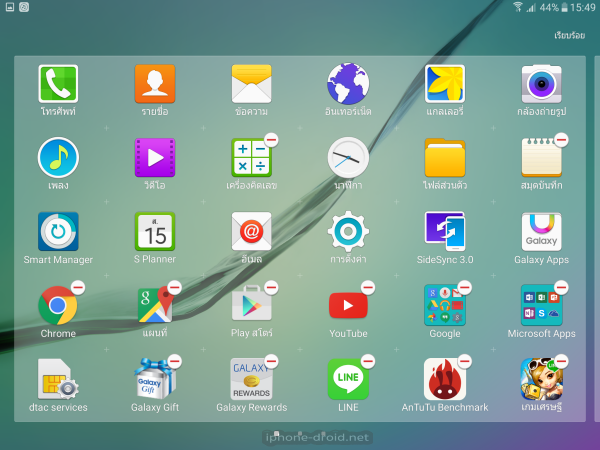Remove Calculator via its minus badge
600x450 pixels.
click(x=271, y=140)
